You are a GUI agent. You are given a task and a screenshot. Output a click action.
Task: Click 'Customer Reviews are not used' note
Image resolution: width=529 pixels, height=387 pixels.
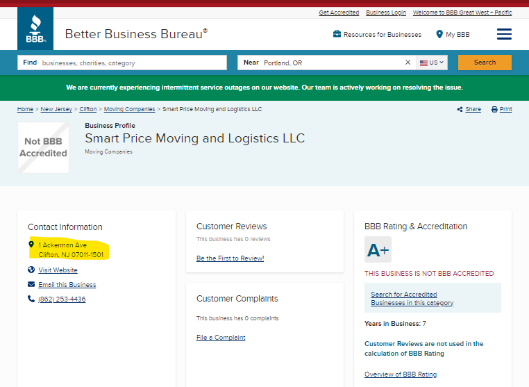(x=424, y=349)
